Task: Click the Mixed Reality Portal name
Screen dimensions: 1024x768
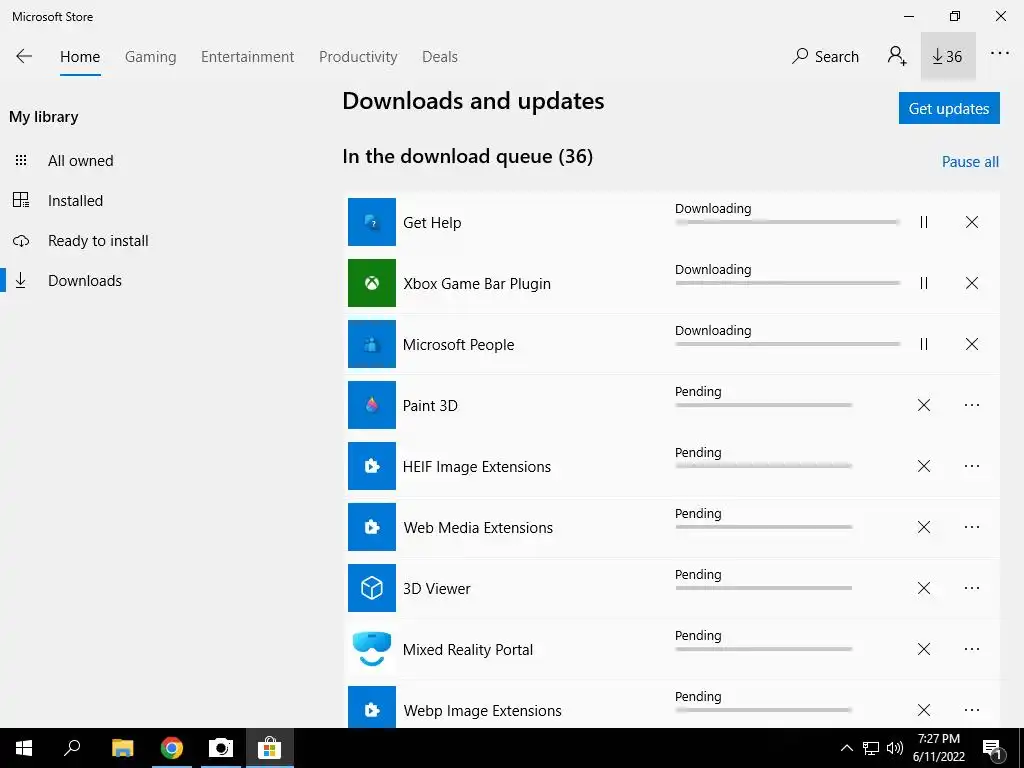Action: point(468,650)
